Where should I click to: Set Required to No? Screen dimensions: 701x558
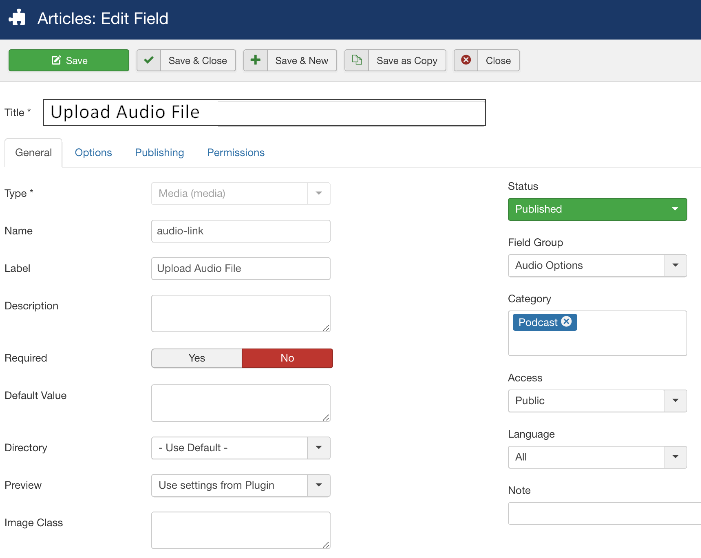[x=287, y=358]
